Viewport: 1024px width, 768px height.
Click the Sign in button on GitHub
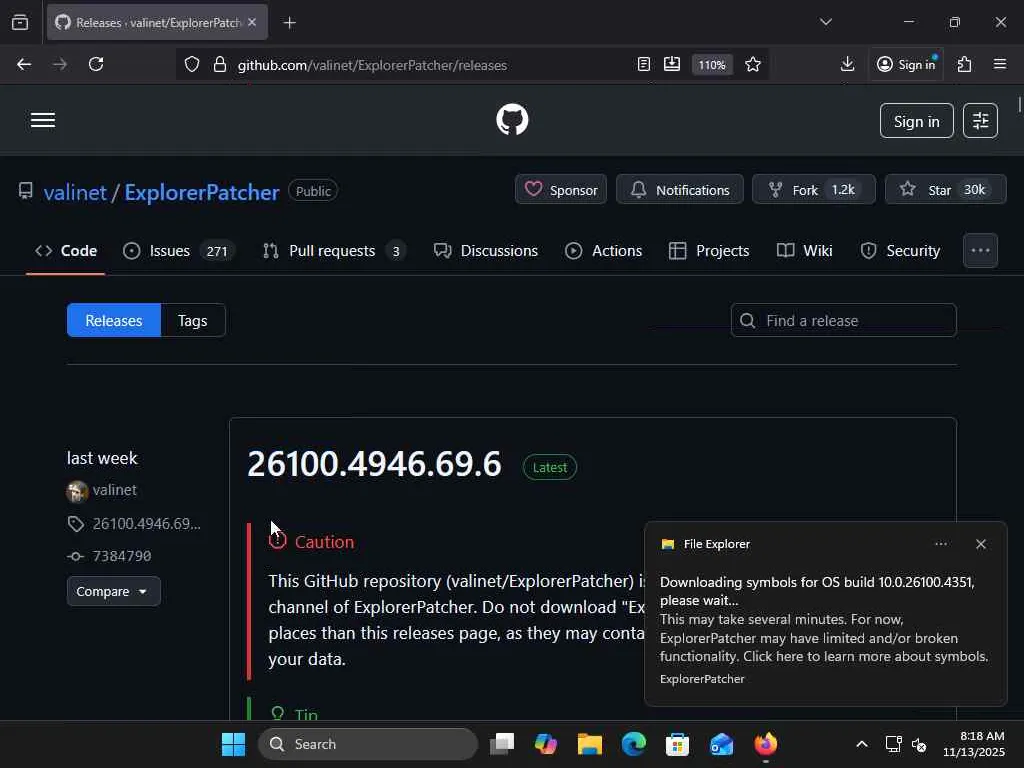pos(916,121)
